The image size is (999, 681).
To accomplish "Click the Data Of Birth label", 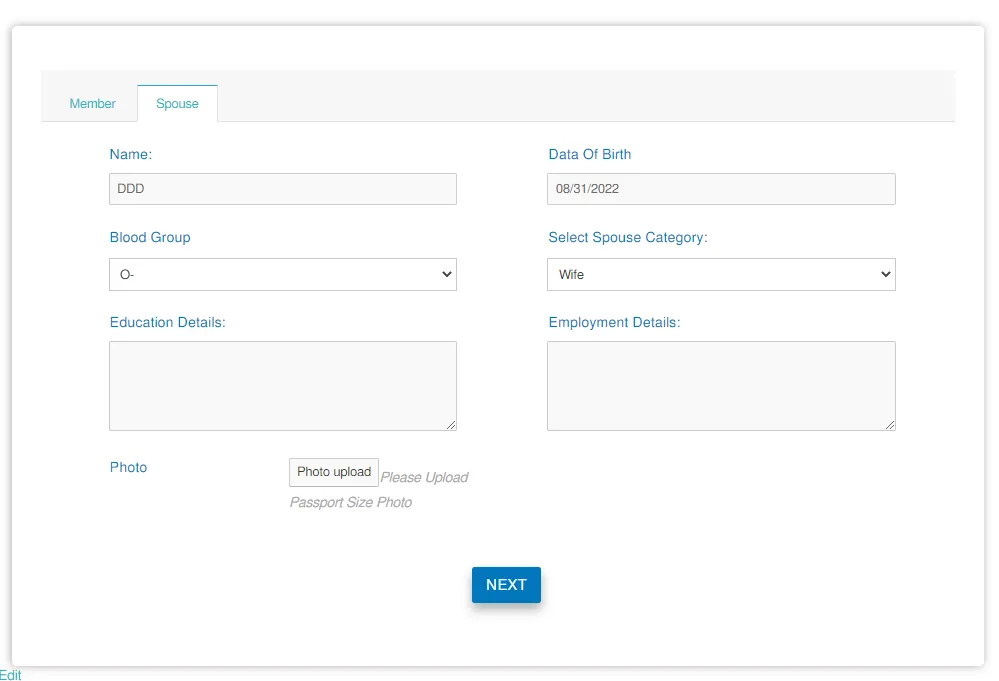I will 589,154.
